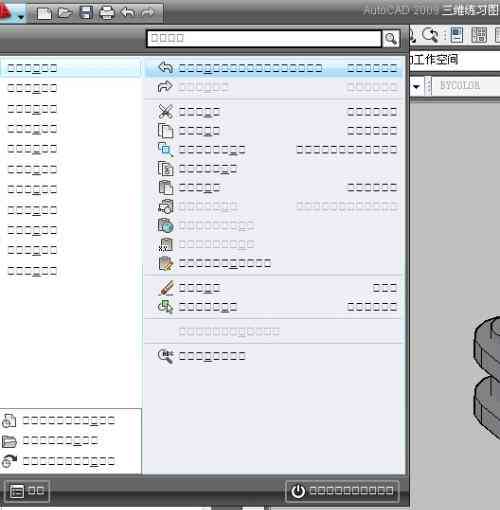The height and width of the screenshot is (510, 500).
Task: Click the search magnifier button beside search box
Action: click(391, 39)
